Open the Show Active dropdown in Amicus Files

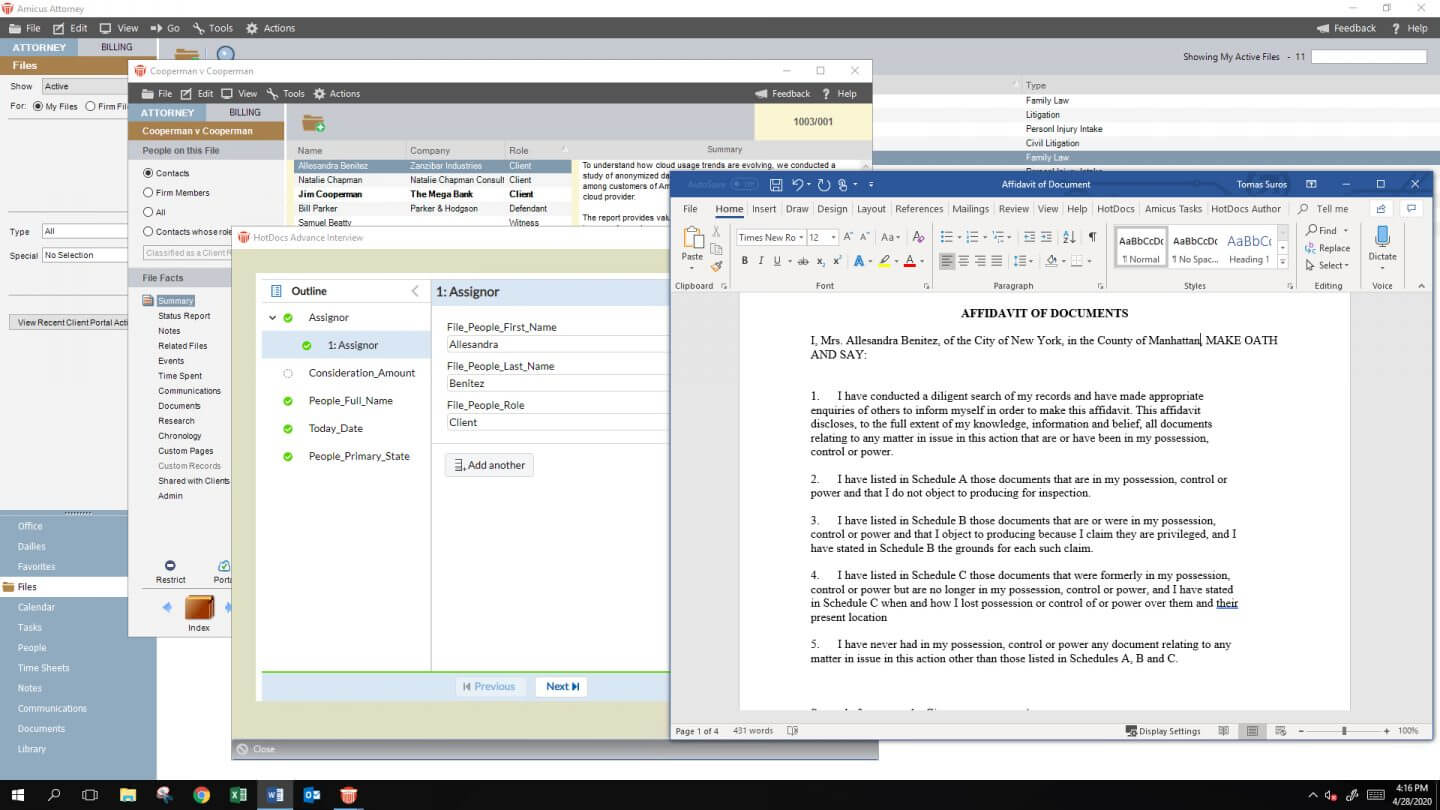[85, 86]
